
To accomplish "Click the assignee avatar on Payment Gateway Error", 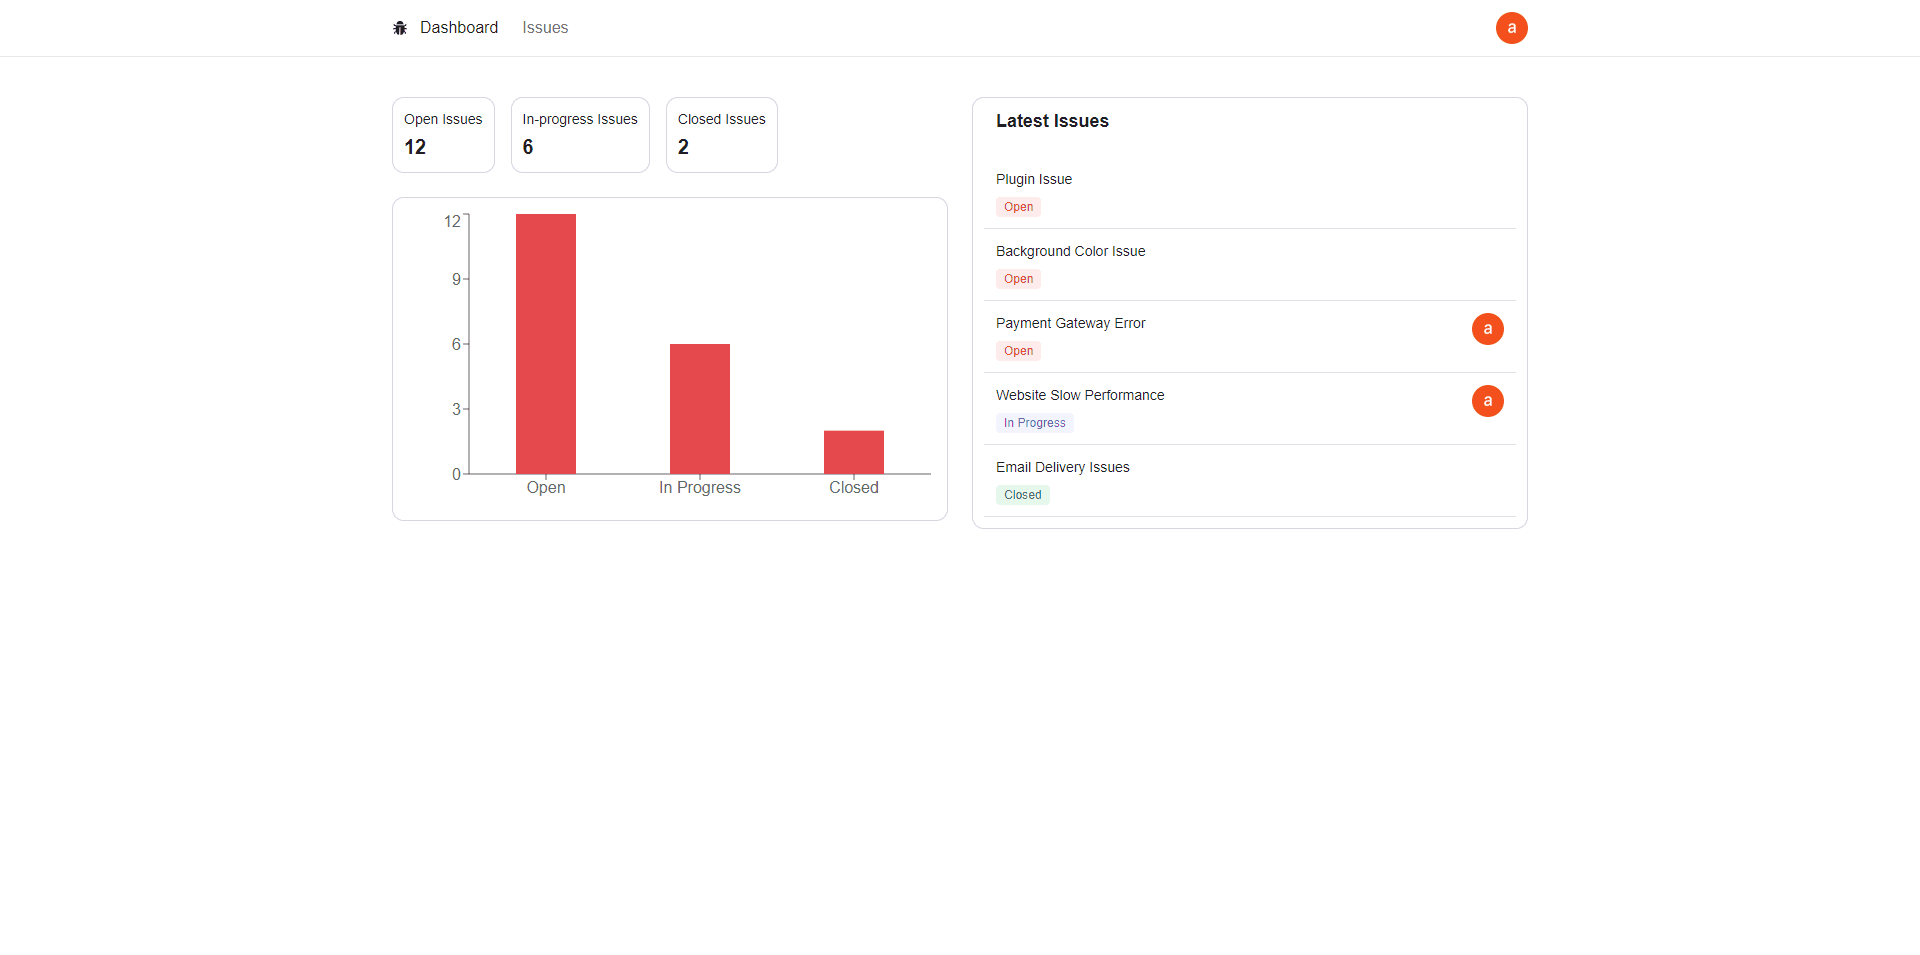I will pyautogui.click(x=1487, y=328).
